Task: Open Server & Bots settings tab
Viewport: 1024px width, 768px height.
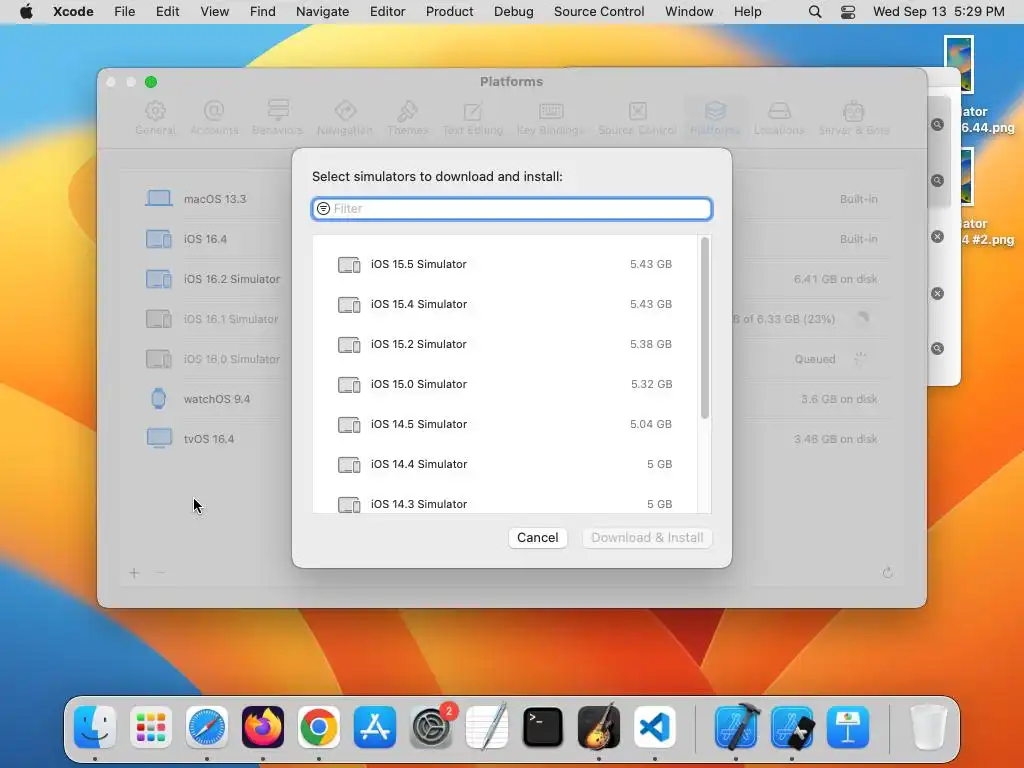Action: coord(854,118)
